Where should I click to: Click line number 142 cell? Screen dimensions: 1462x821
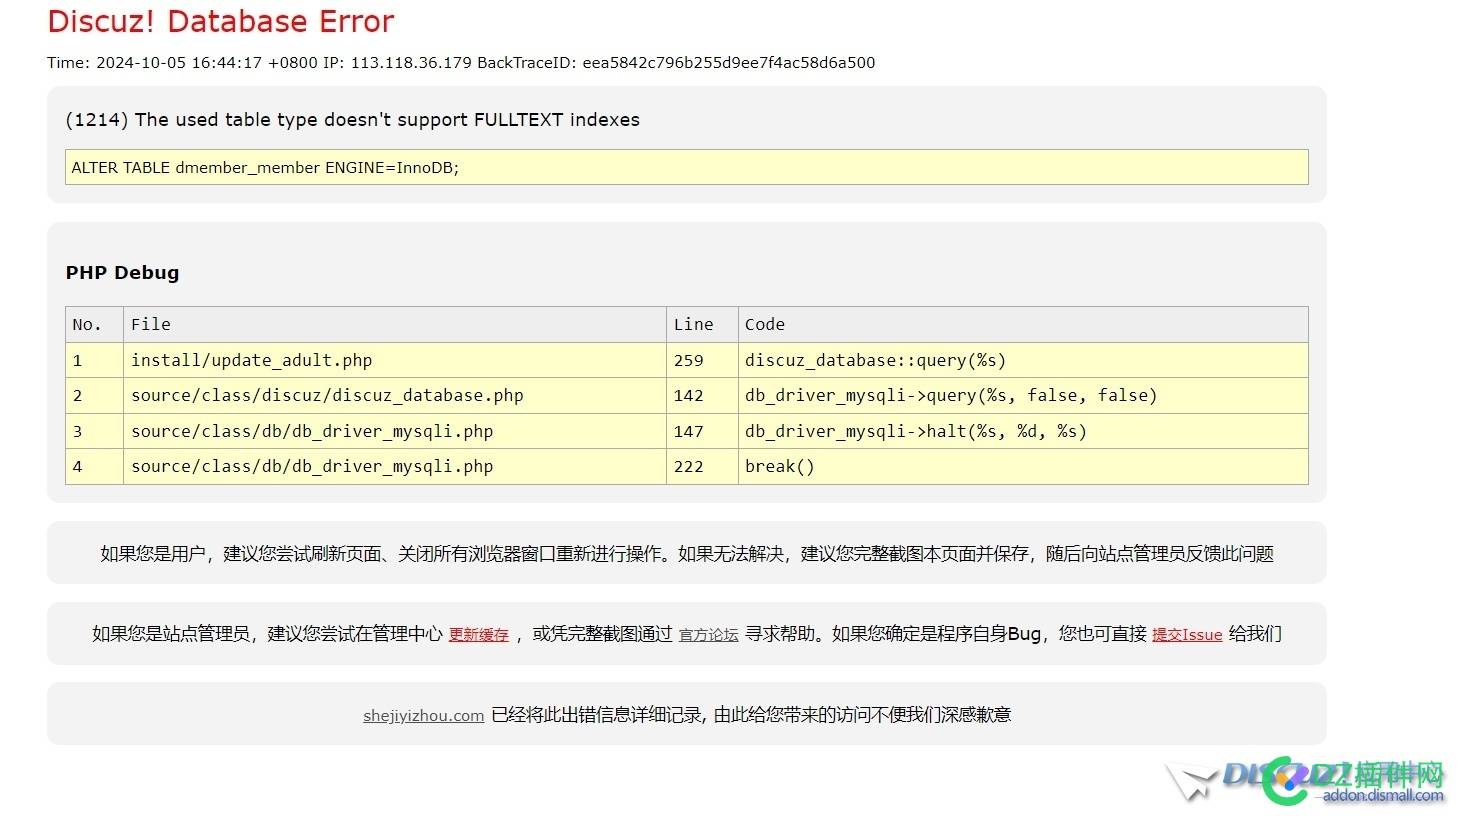(x=702, y=396)
